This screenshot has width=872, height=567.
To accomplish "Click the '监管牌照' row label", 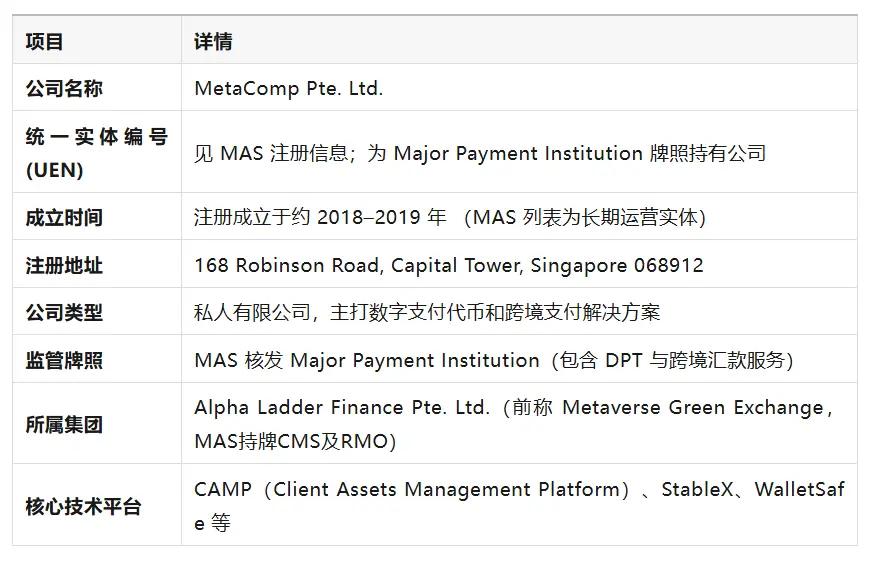I will (64, 360).
